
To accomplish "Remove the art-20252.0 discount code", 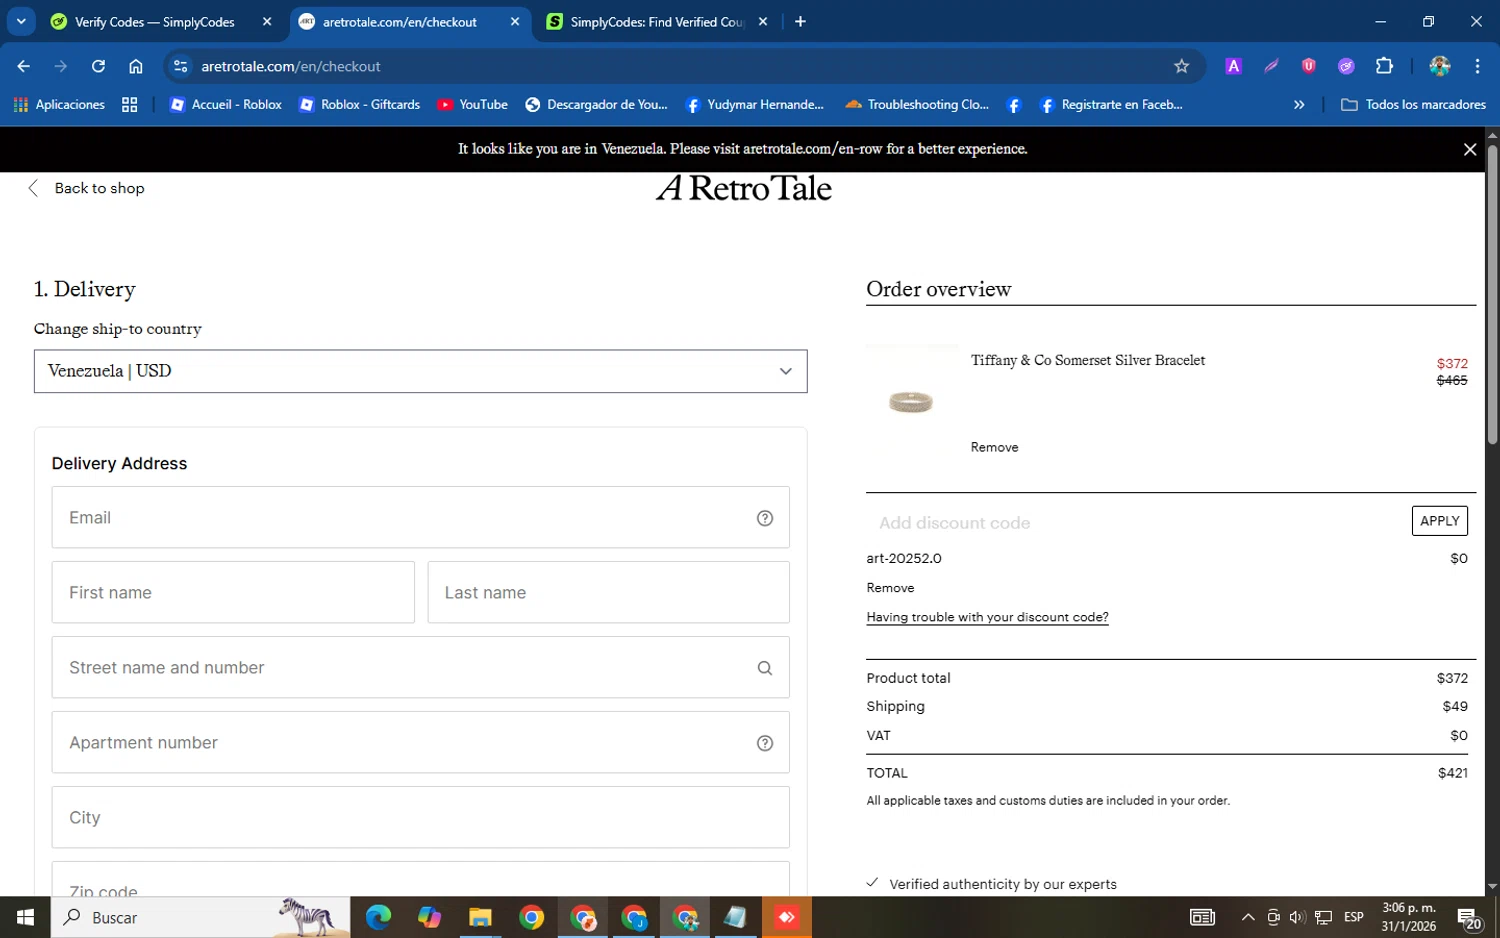I will [x=890, y=588].
